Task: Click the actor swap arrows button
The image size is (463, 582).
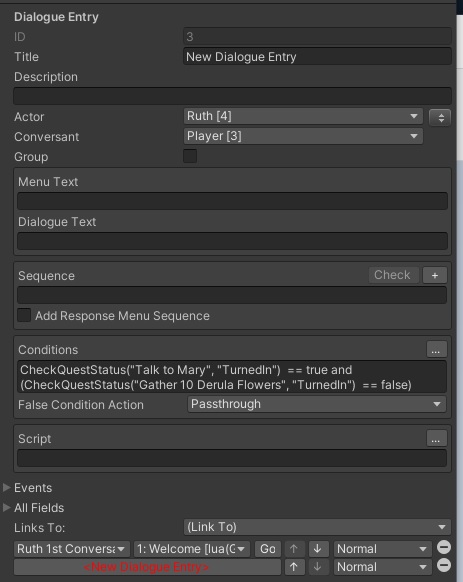Action: tap(440, 118)
